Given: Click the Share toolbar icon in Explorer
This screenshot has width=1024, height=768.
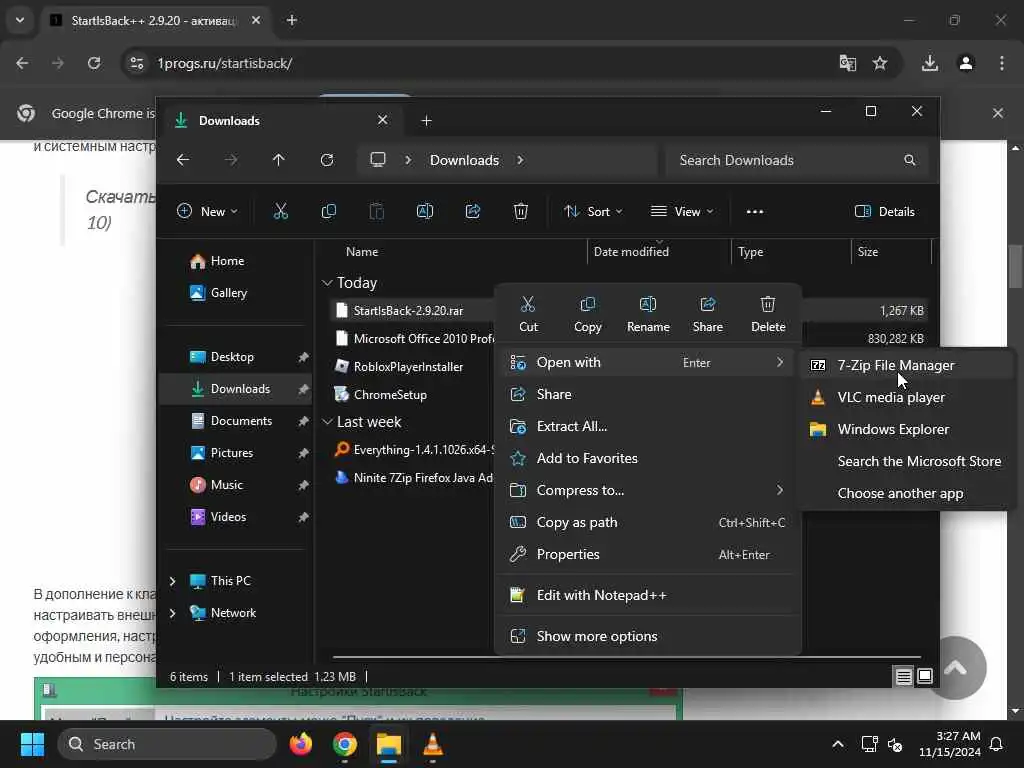Looking at the screenshot, I should pyautogui.click(x=473, y=212).
